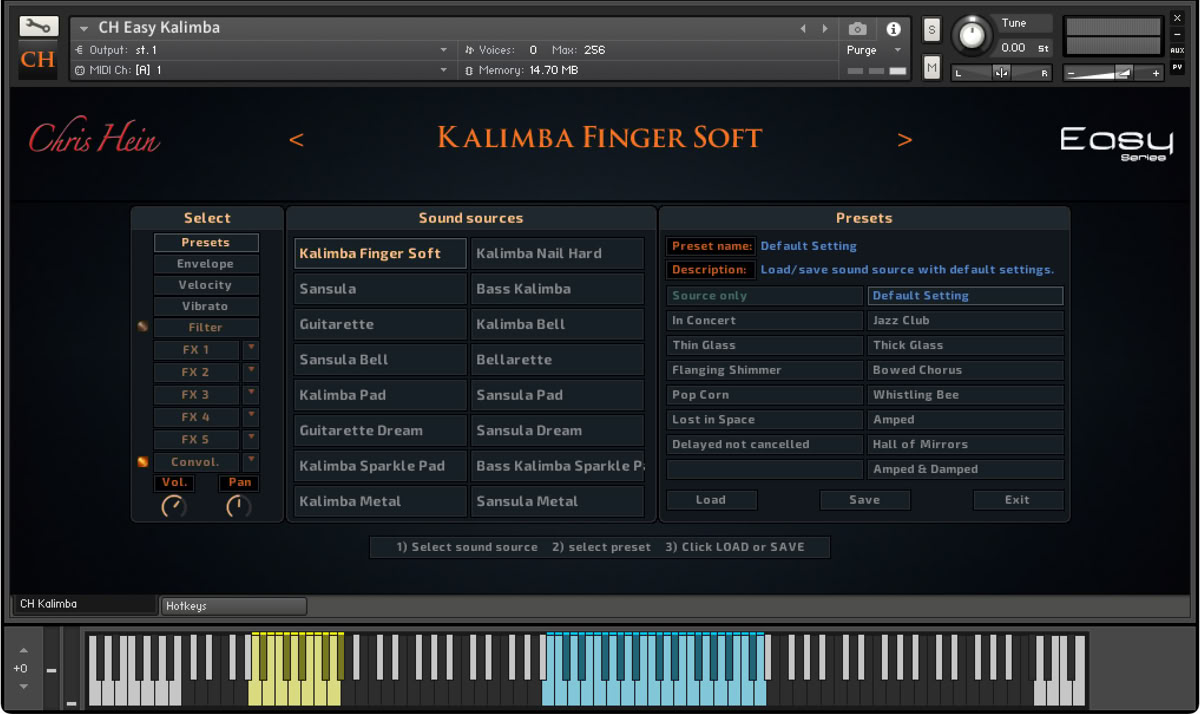Select the Jazz Club preset

tap(965, 321)
